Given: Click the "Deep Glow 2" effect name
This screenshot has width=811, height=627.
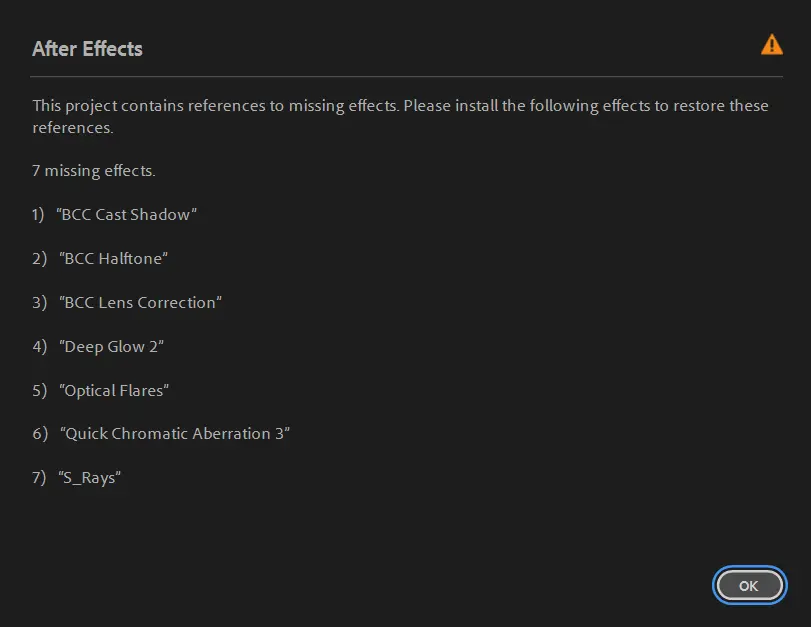Looking at the screenshot, I should click(112, 347).
